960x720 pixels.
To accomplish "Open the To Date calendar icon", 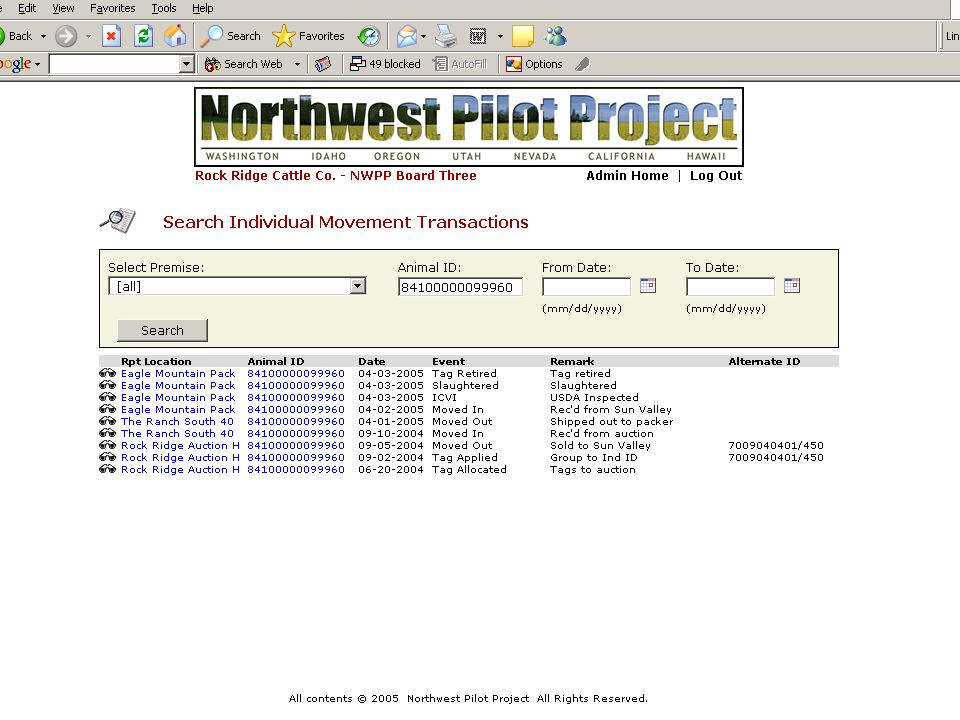I will click(x=792, y=285).
